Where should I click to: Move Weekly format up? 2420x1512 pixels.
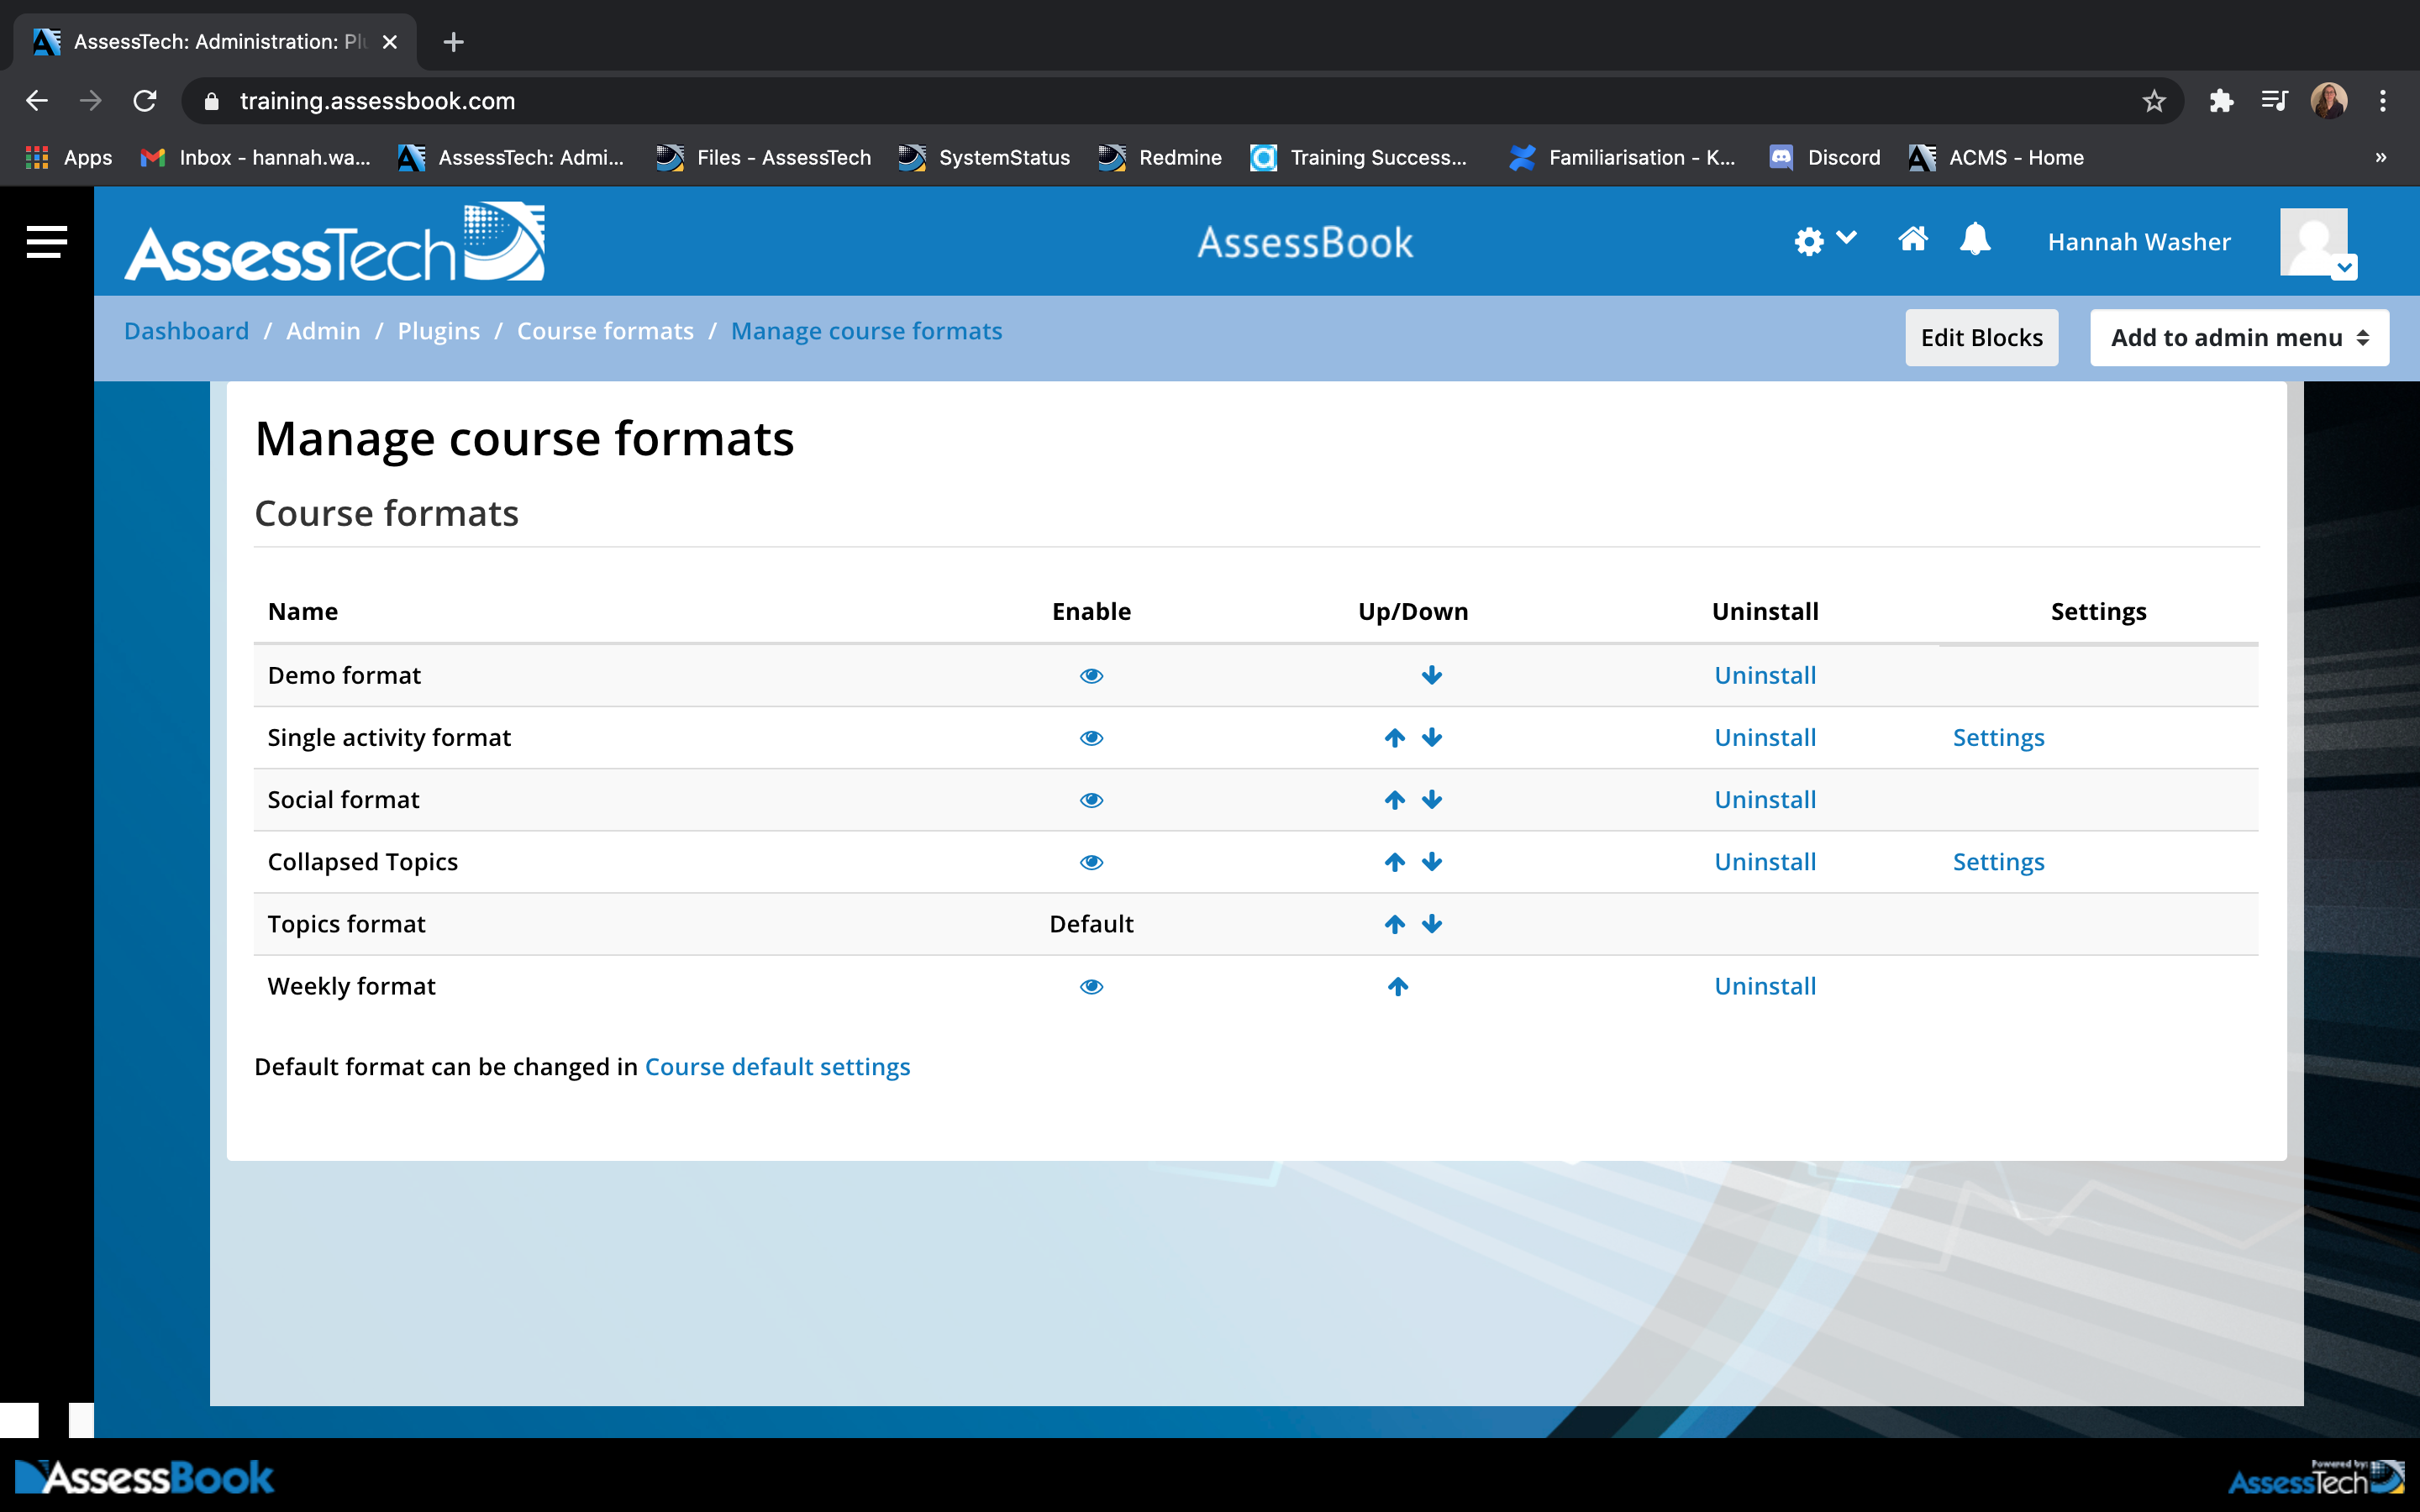[x=1398, y=987]
